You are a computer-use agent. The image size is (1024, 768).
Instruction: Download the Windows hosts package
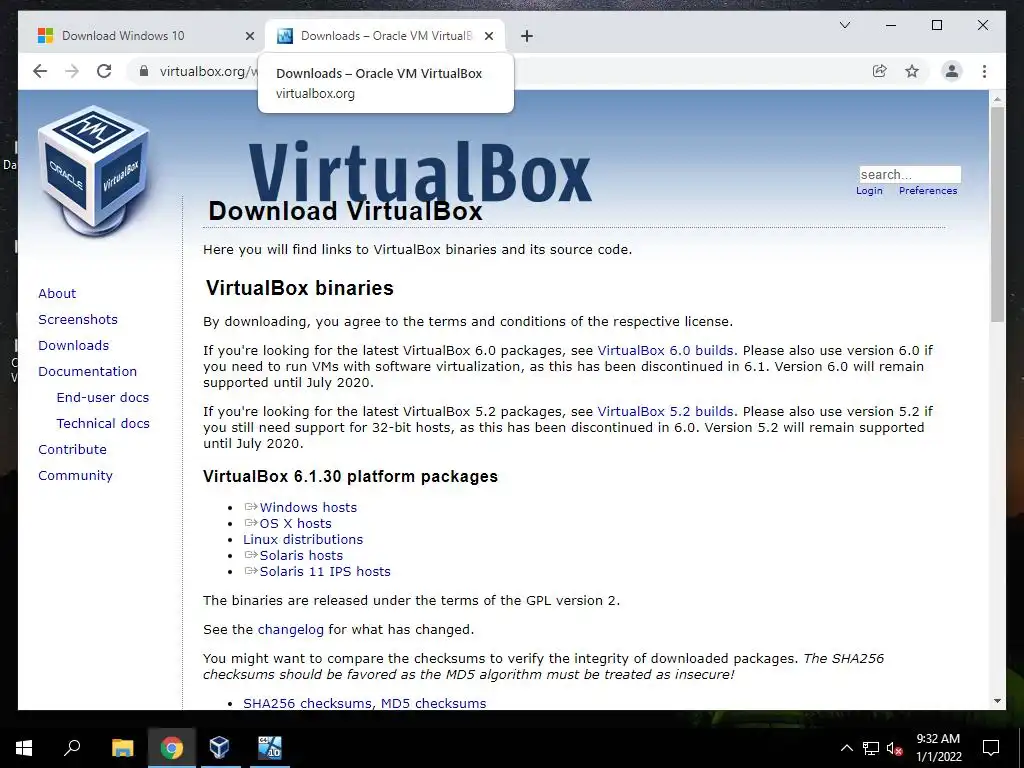[x=308, y=507]
